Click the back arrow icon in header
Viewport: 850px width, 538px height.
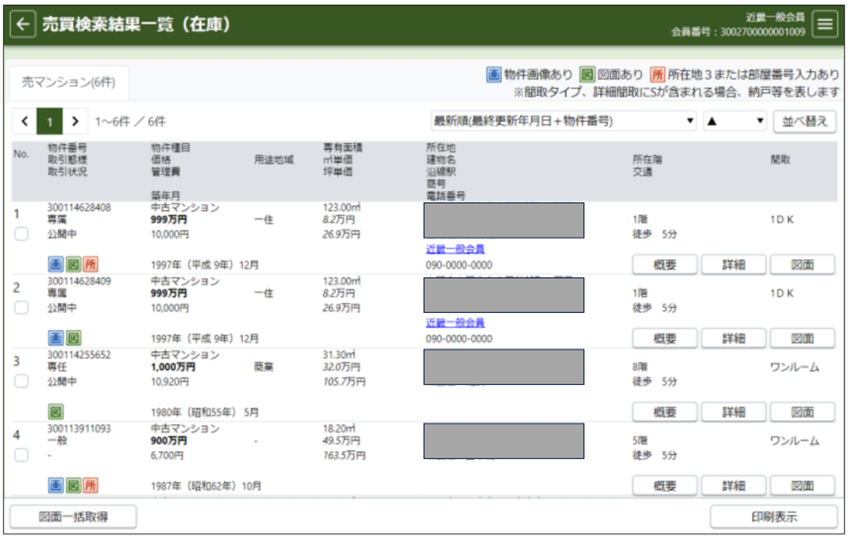[x=23, y=25]
